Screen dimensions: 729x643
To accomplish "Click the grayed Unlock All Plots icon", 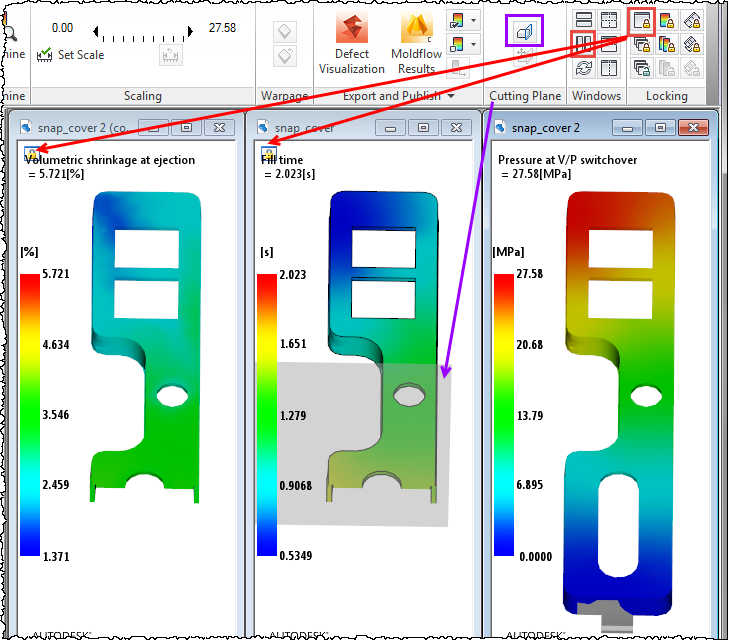I will coord(667,69).
